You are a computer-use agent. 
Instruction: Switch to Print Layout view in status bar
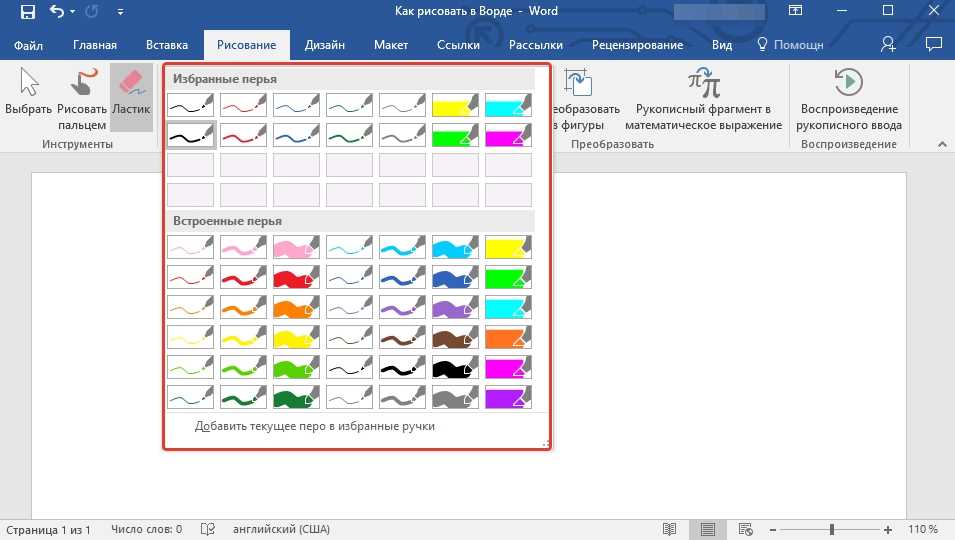coord(708,529)
